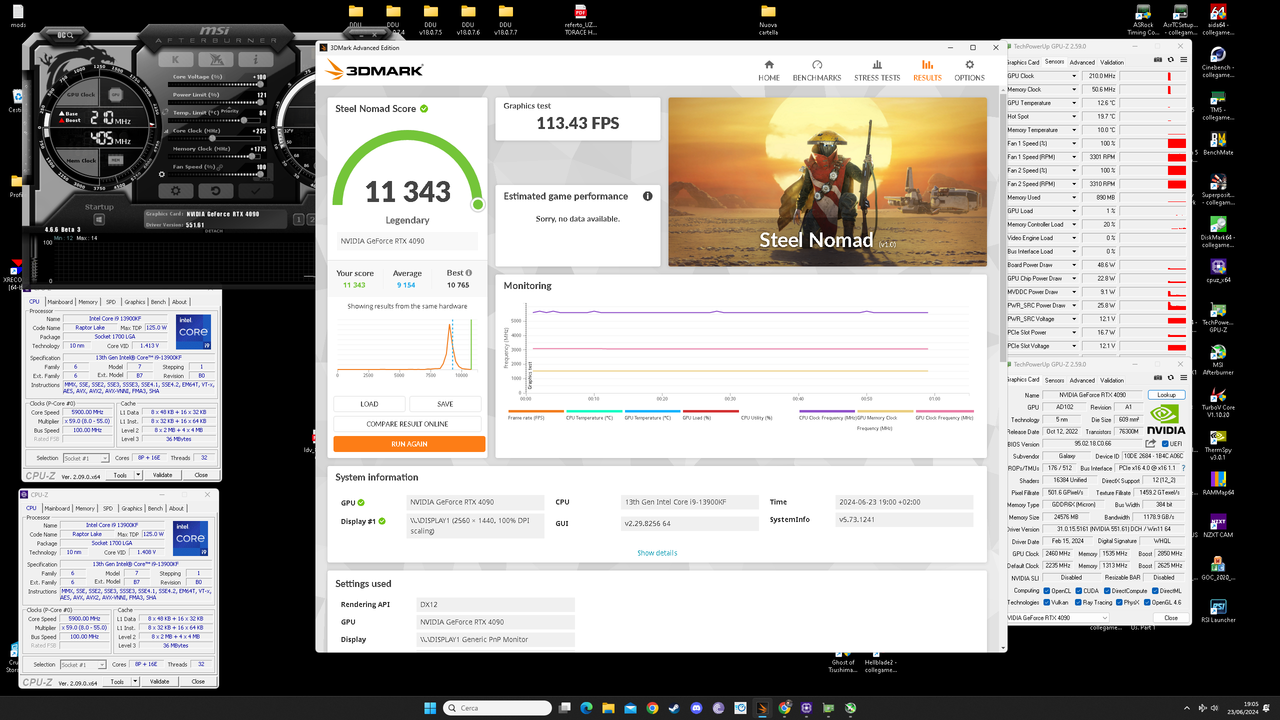1280x720 pixels.
Task: Open the Board Power Draw sensor dropdown arrow
Action: tap(1074, 264)
